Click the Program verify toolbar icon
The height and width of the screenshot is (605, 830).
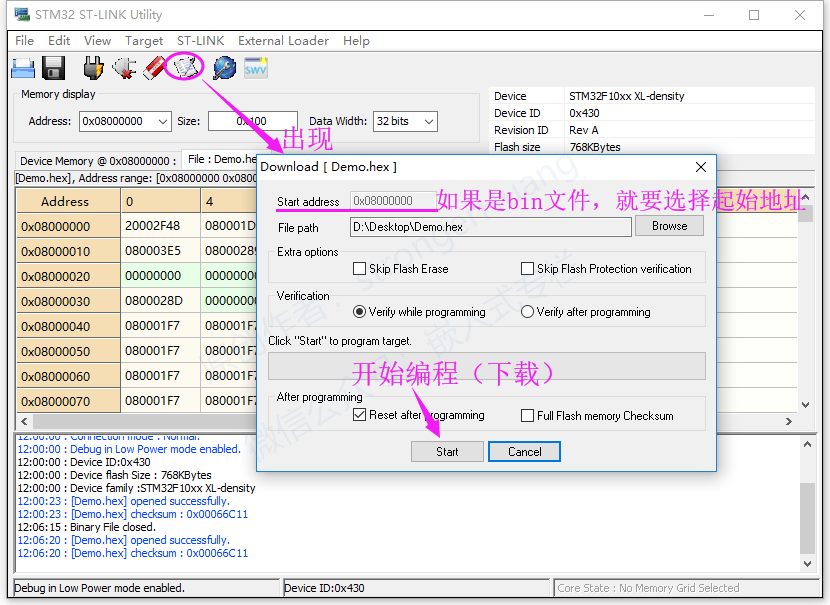coord(185,67)
